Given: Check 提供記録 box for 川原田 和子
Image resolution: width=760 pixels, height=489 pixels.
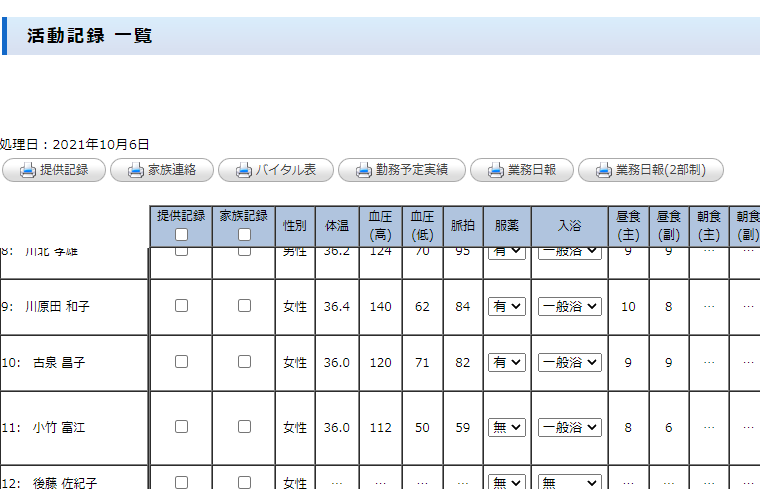Looking at the screenshot, I should tap(181, 306).
